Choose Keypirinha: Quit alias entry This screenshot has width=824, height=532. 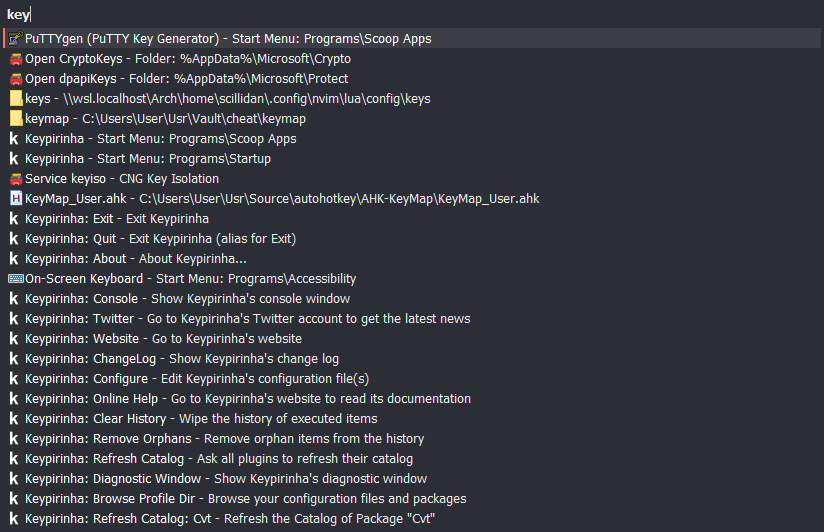click(412, 239)
